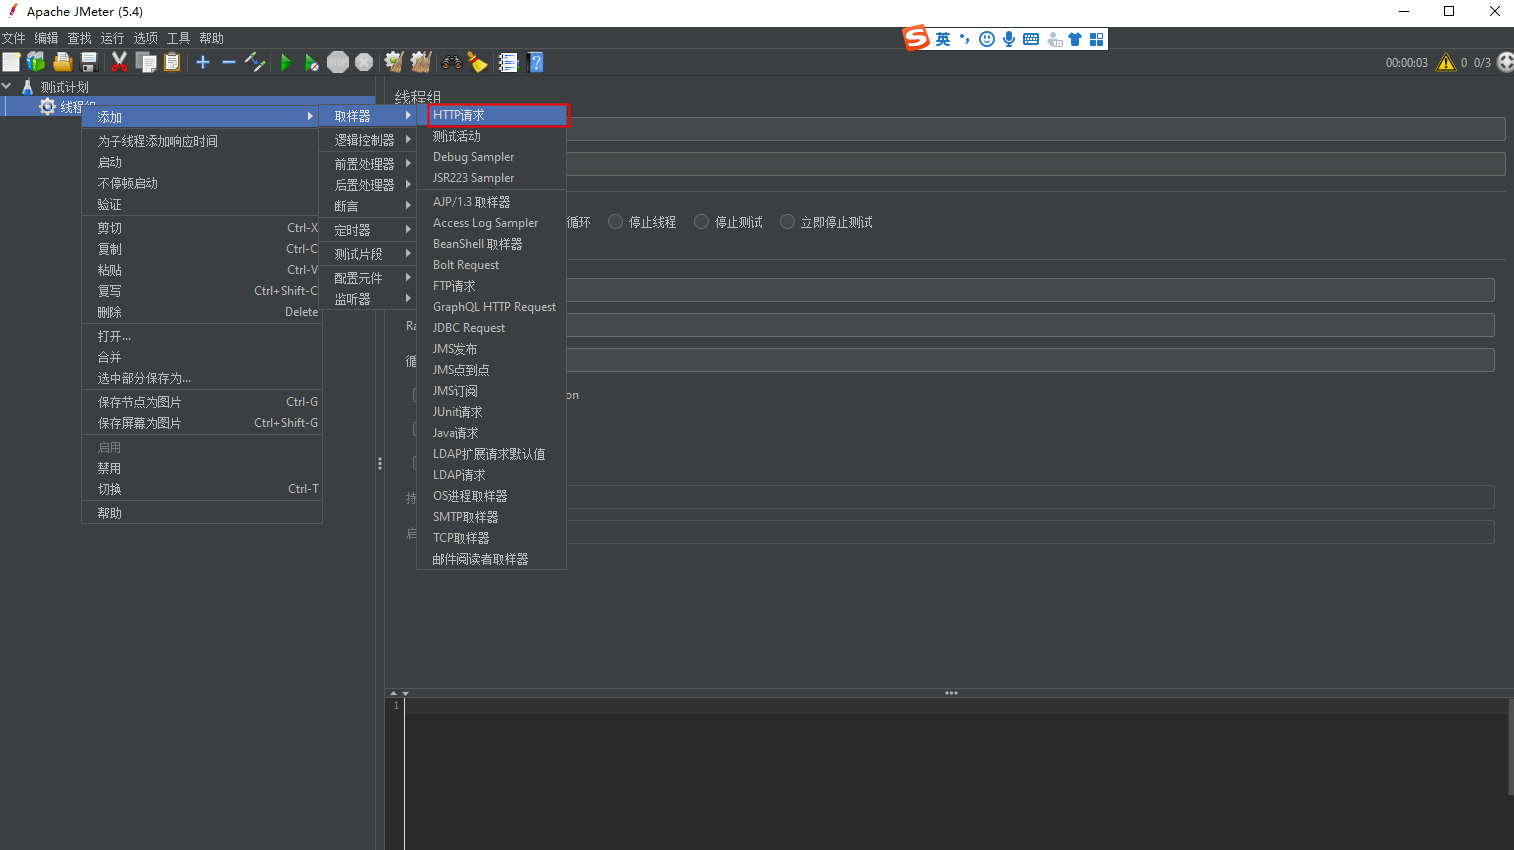1514x850 pixels.
Task: Choose JSR223 Sampler from the list
Action: (x=491, y=178)
